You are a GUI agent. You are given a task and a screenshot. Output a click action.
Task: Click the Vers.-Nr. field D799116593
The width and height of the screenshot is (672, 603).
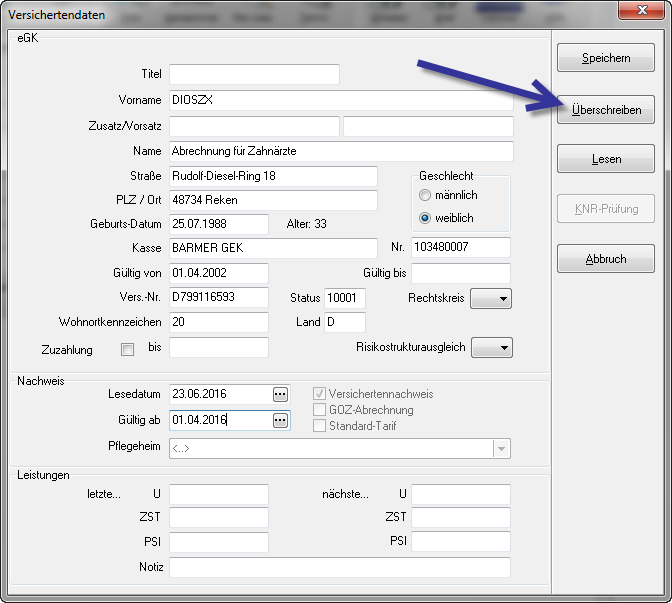pyautogui.click(x=218, y=298)
